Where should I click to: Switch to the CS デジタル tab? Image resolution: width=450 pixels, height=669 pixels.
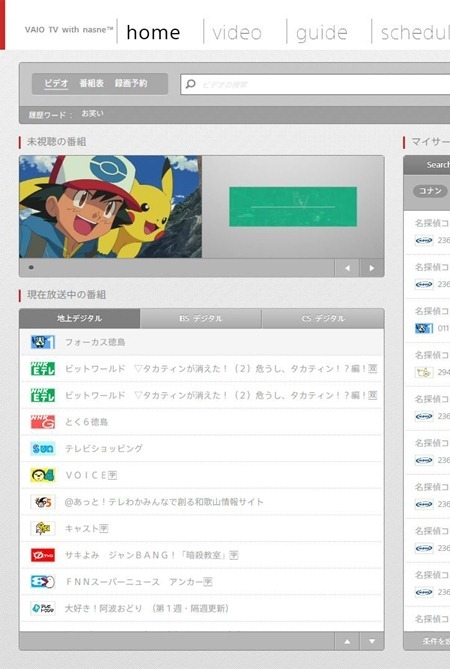[323, 318]
